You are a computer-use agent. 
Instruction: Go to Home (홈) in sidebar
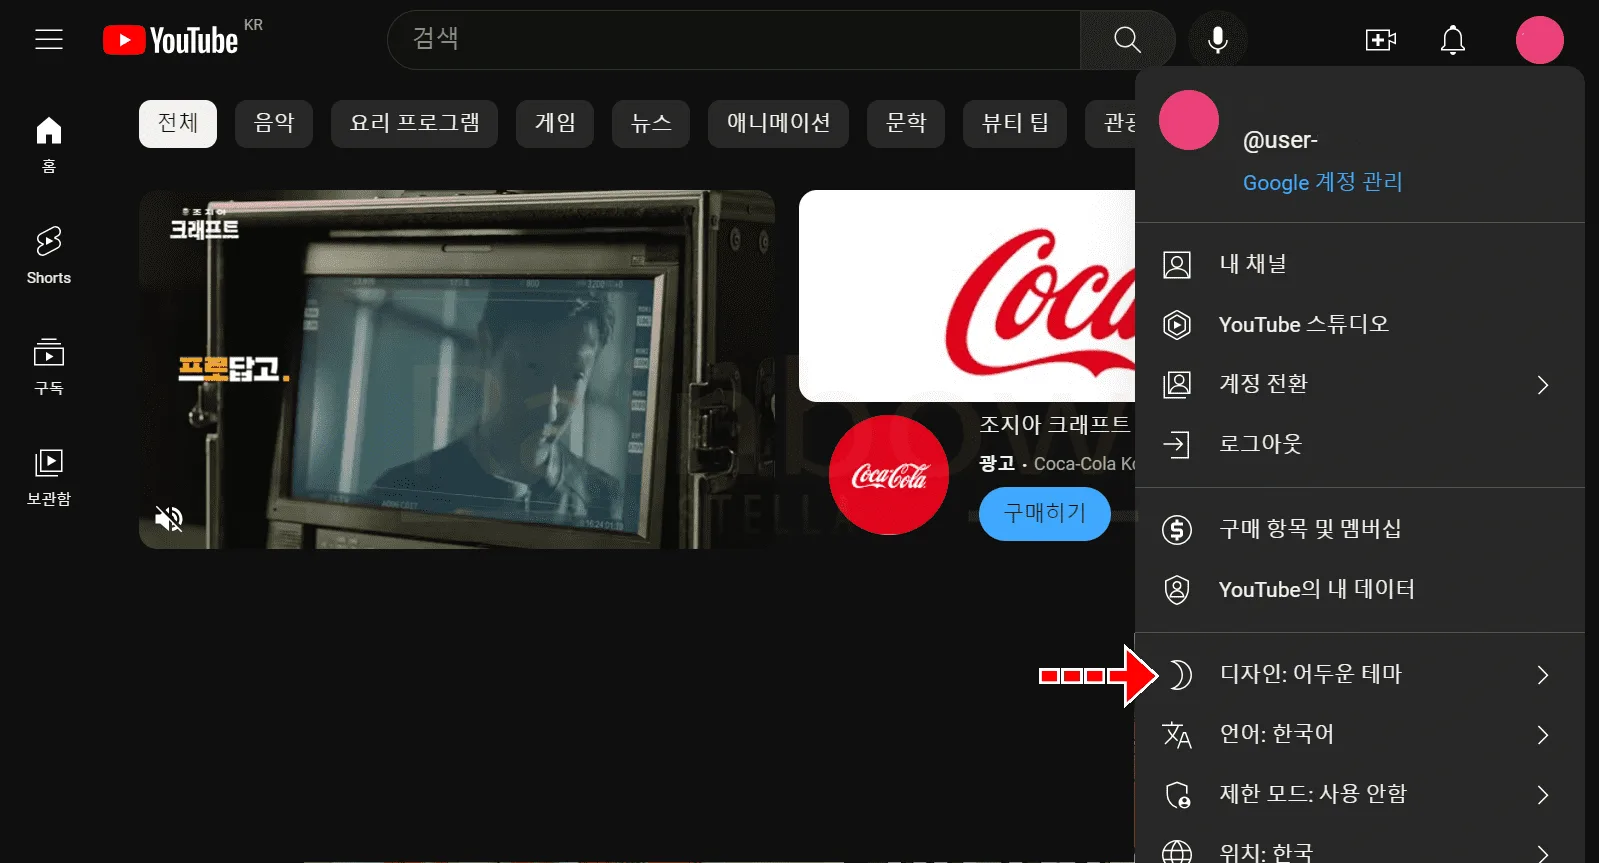(49, 144)
